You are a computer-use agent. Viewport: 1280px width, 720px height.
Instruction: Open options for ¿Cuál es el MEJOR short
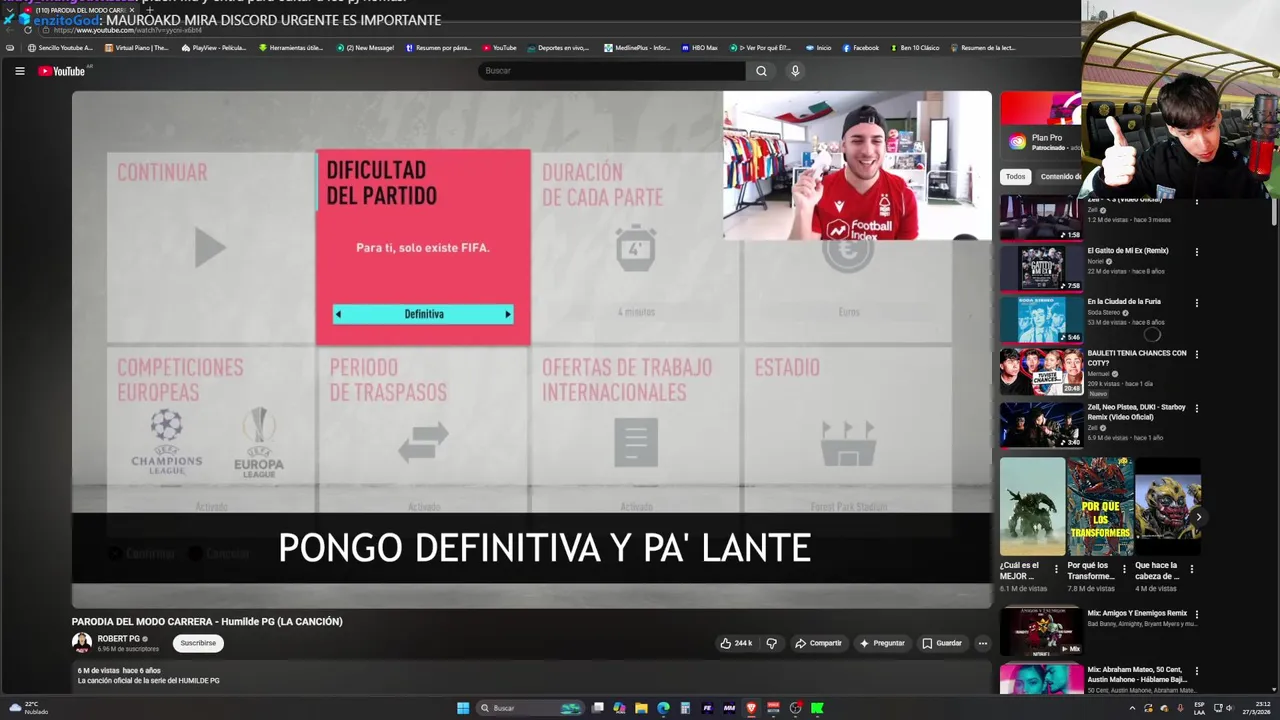1057,569
